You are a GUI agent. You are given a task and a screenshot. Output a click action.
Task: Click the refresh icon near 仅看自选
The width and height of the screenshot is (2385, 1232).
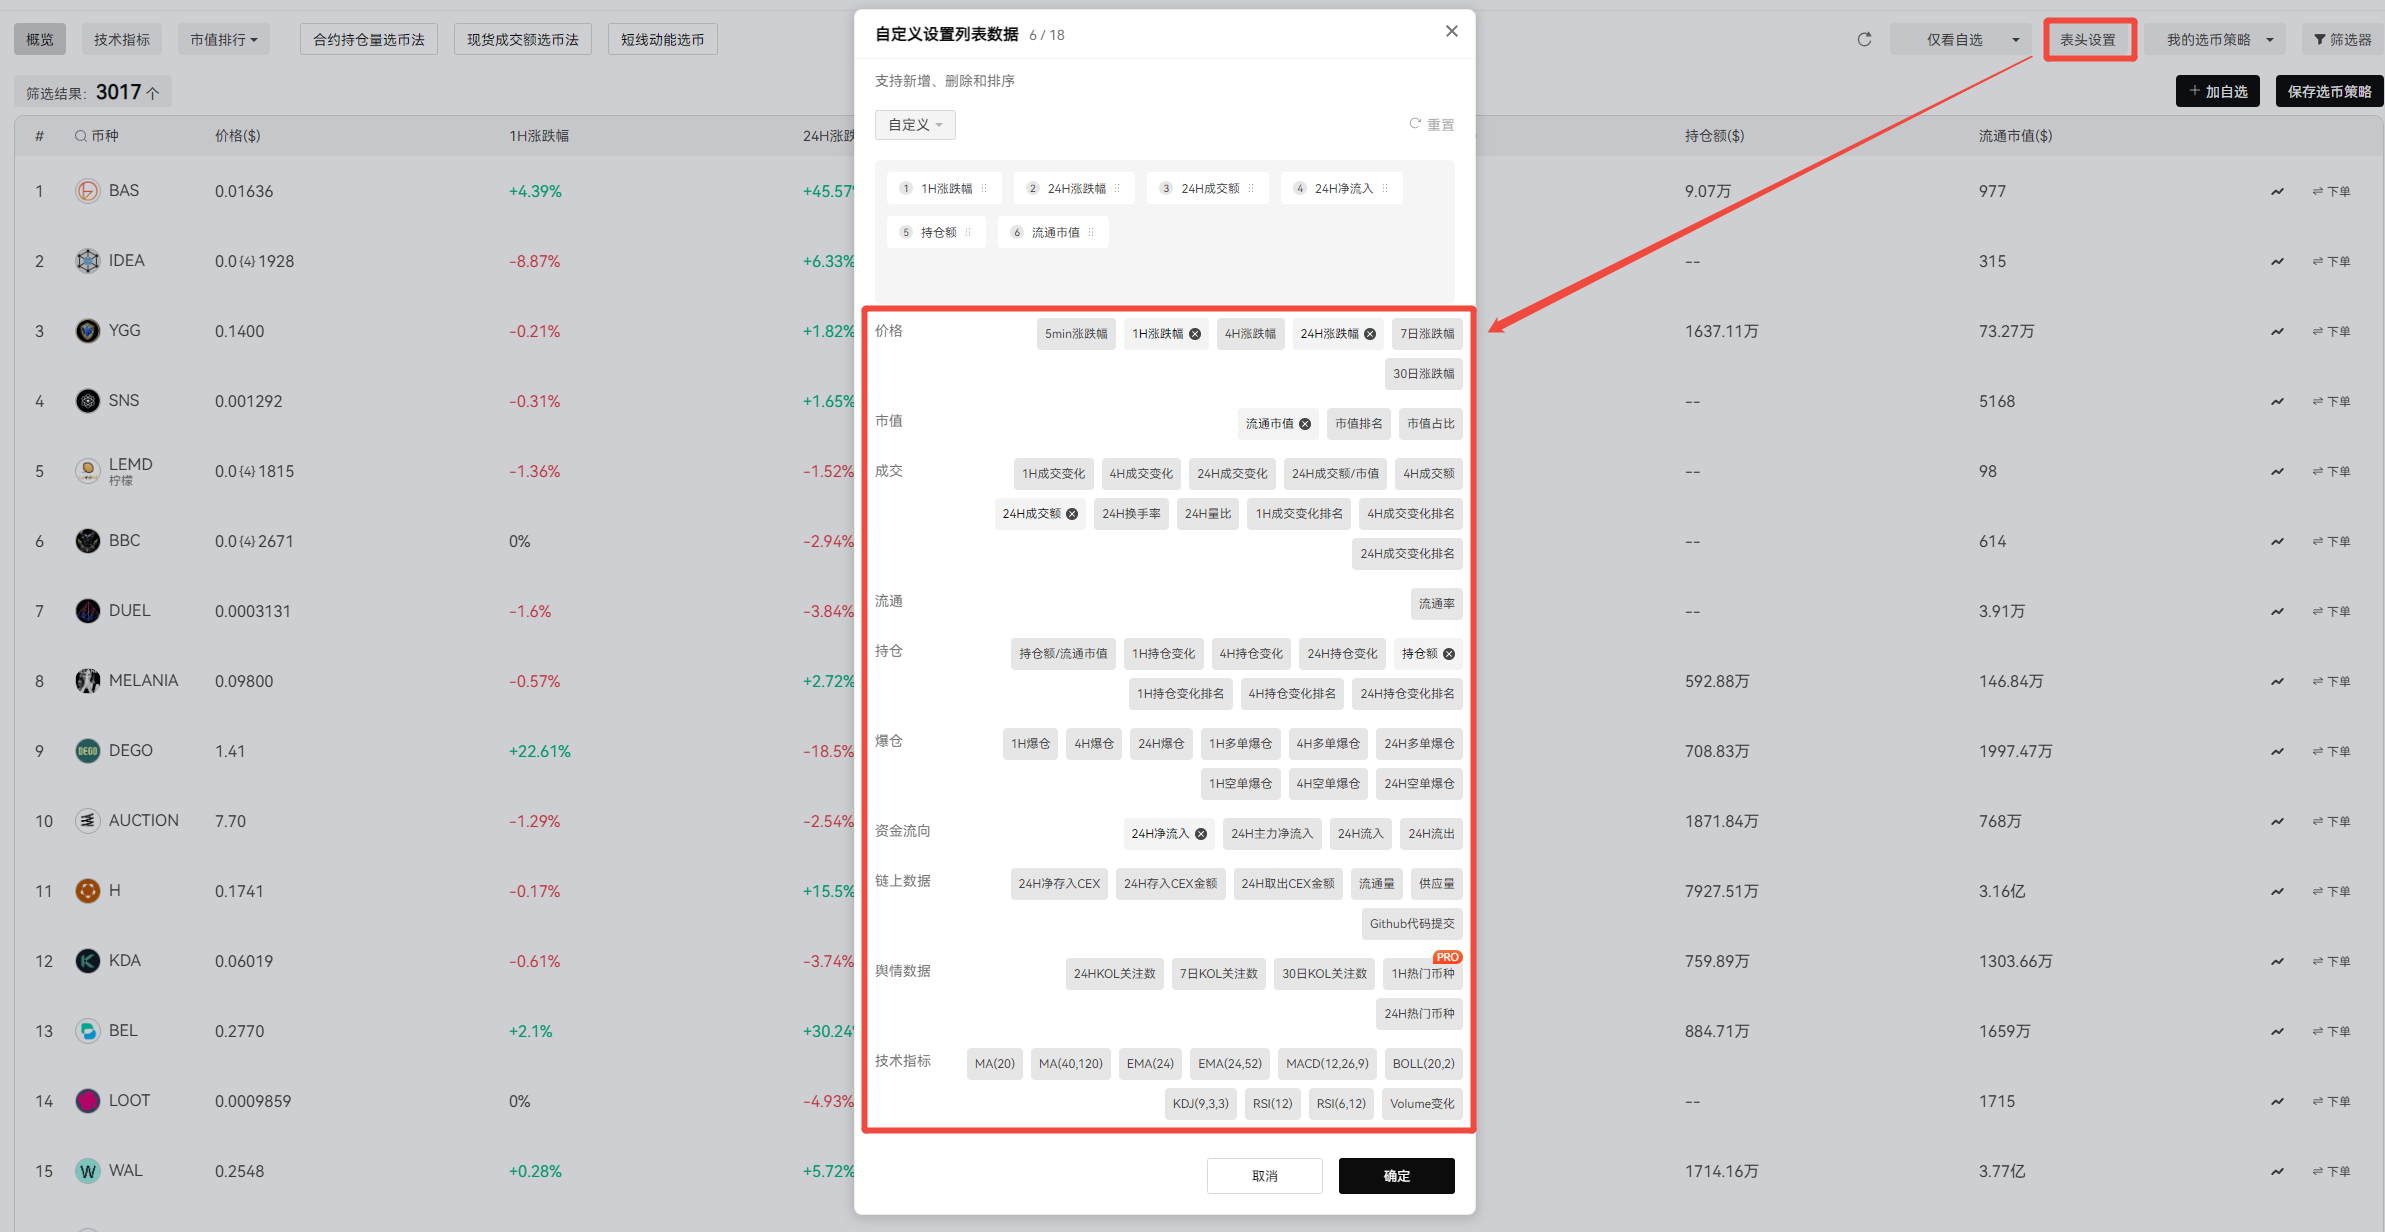tap(1864, 40)
